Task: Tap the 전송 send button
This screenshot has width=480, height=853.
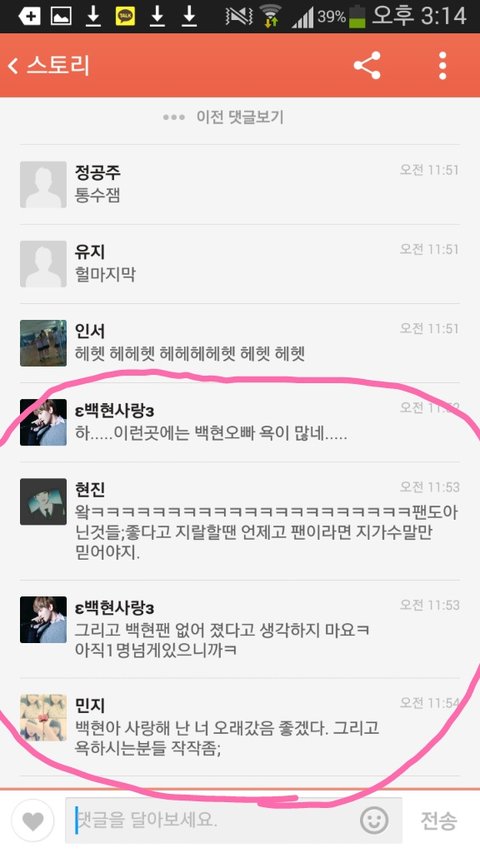Action: point(439,820)
